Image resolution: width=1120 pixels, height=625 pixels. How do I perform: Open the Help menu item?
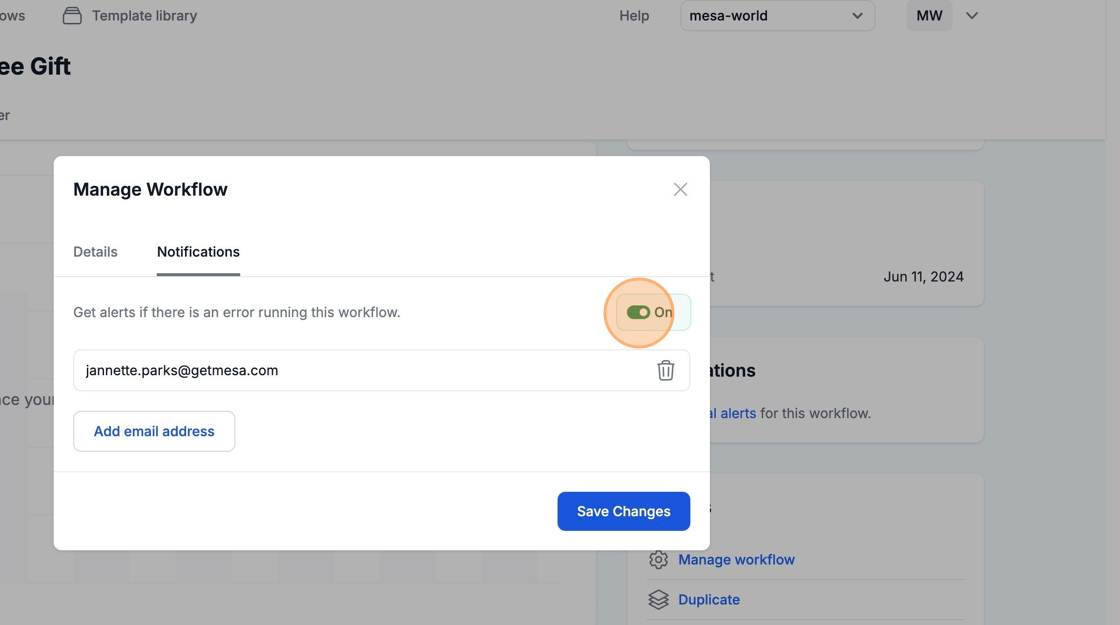[634, 16]
